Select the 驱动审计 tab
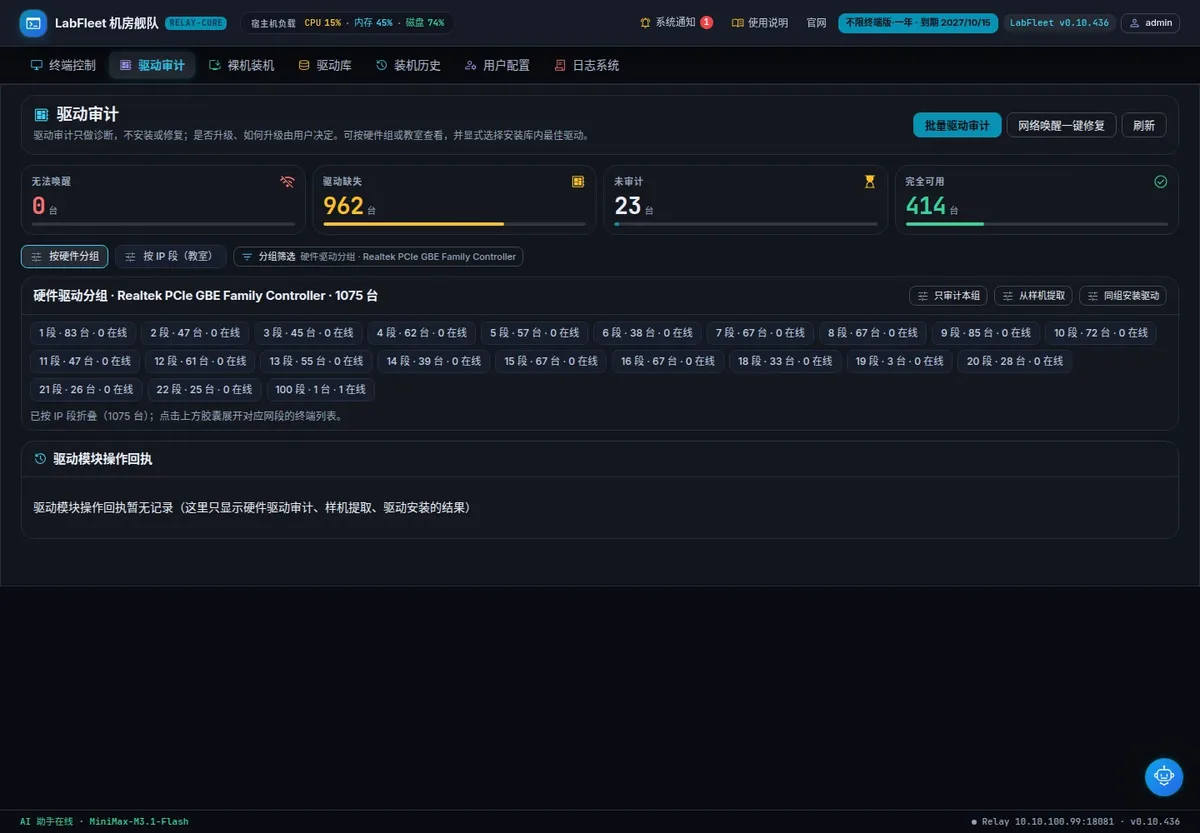Image resolution: width=1200 pixels, height=833 pixels. 152,65
